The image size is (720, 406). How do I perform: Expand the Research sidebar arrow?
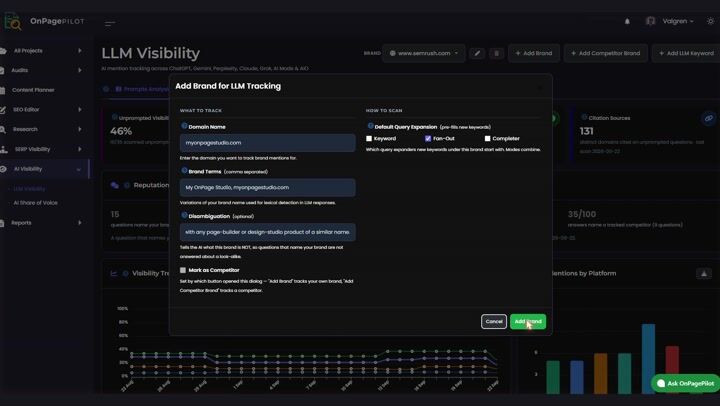pyautogui.click(x=80, y=130)
